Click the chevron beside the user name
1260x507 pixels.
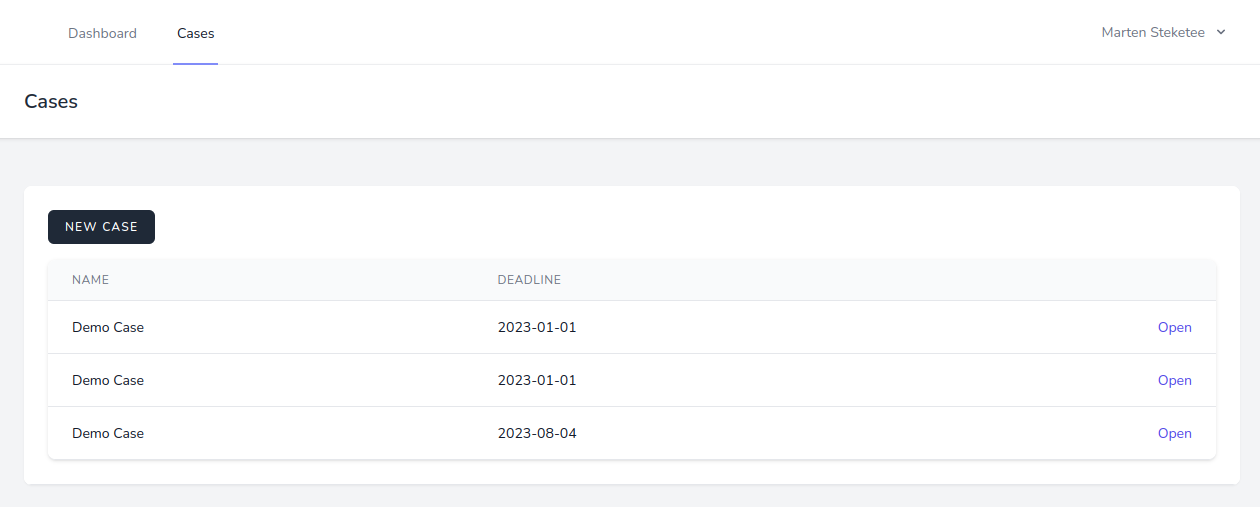point(1221,33)
